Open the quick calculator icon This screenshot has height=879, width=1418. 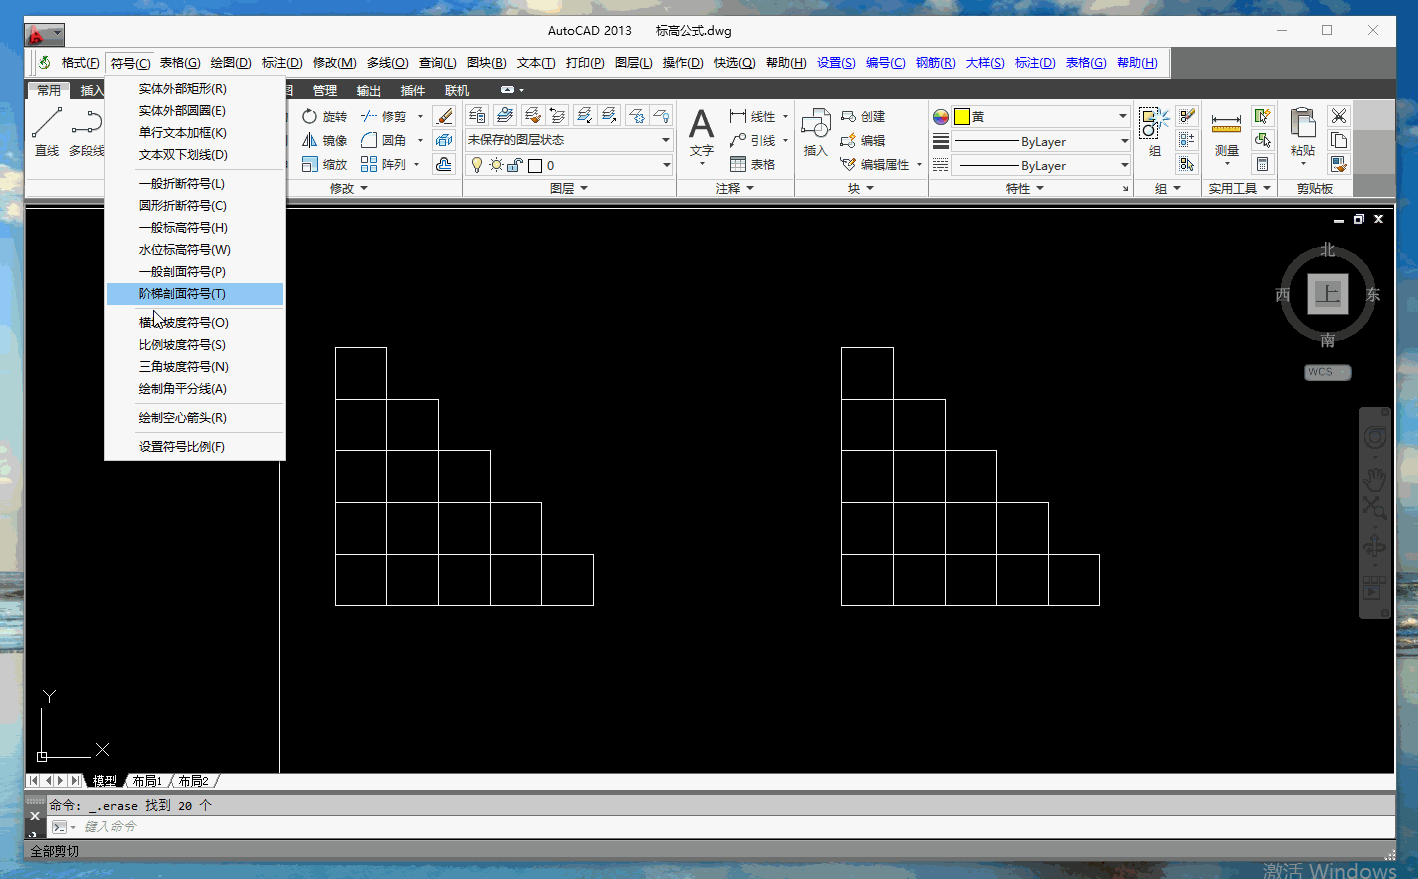[1263, 164]
